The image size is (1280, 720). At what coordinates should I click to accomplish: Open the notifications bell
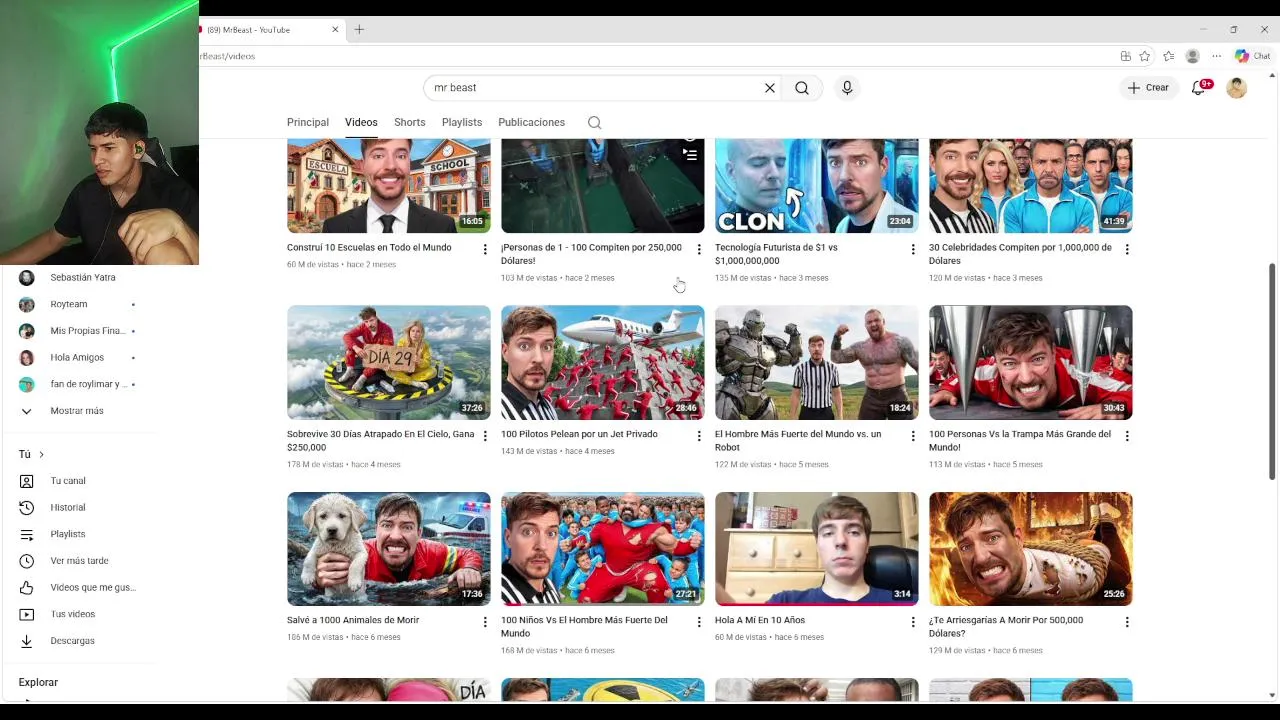tap(1199, 88)
